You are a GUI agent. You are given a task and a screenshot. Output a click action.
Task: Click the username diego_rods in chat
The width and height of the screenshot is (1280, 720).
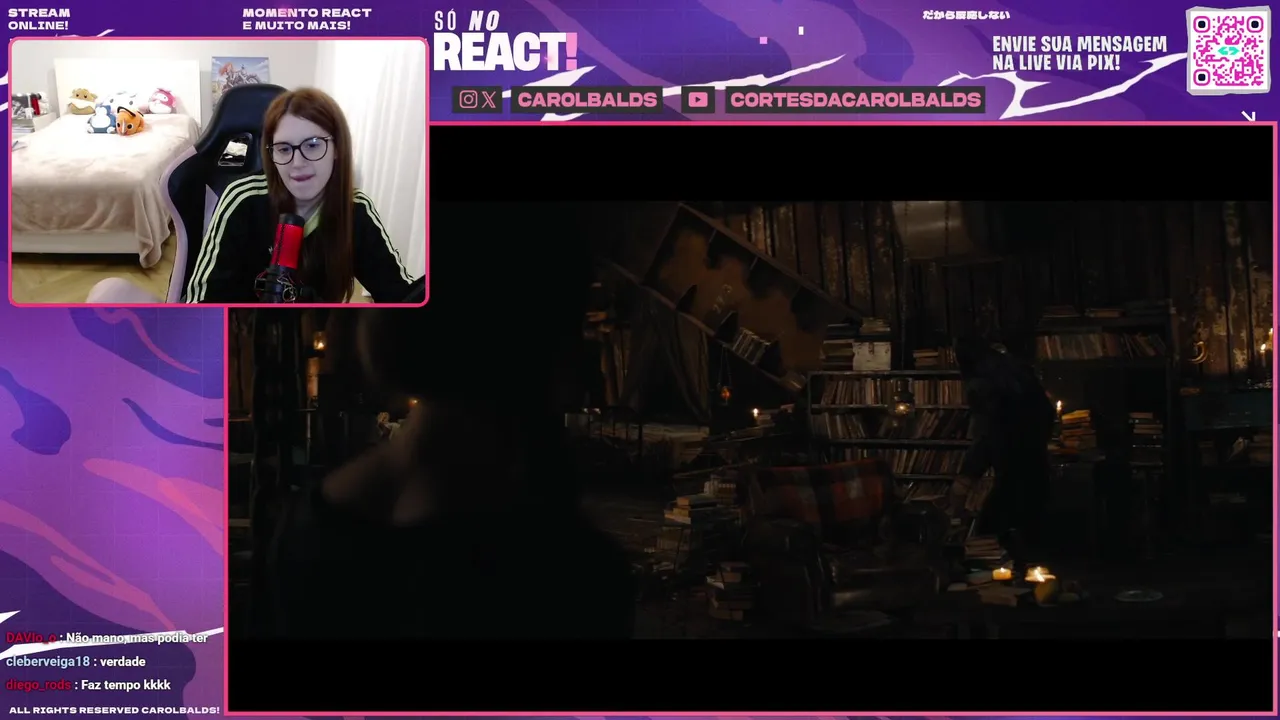coord(38,685)
